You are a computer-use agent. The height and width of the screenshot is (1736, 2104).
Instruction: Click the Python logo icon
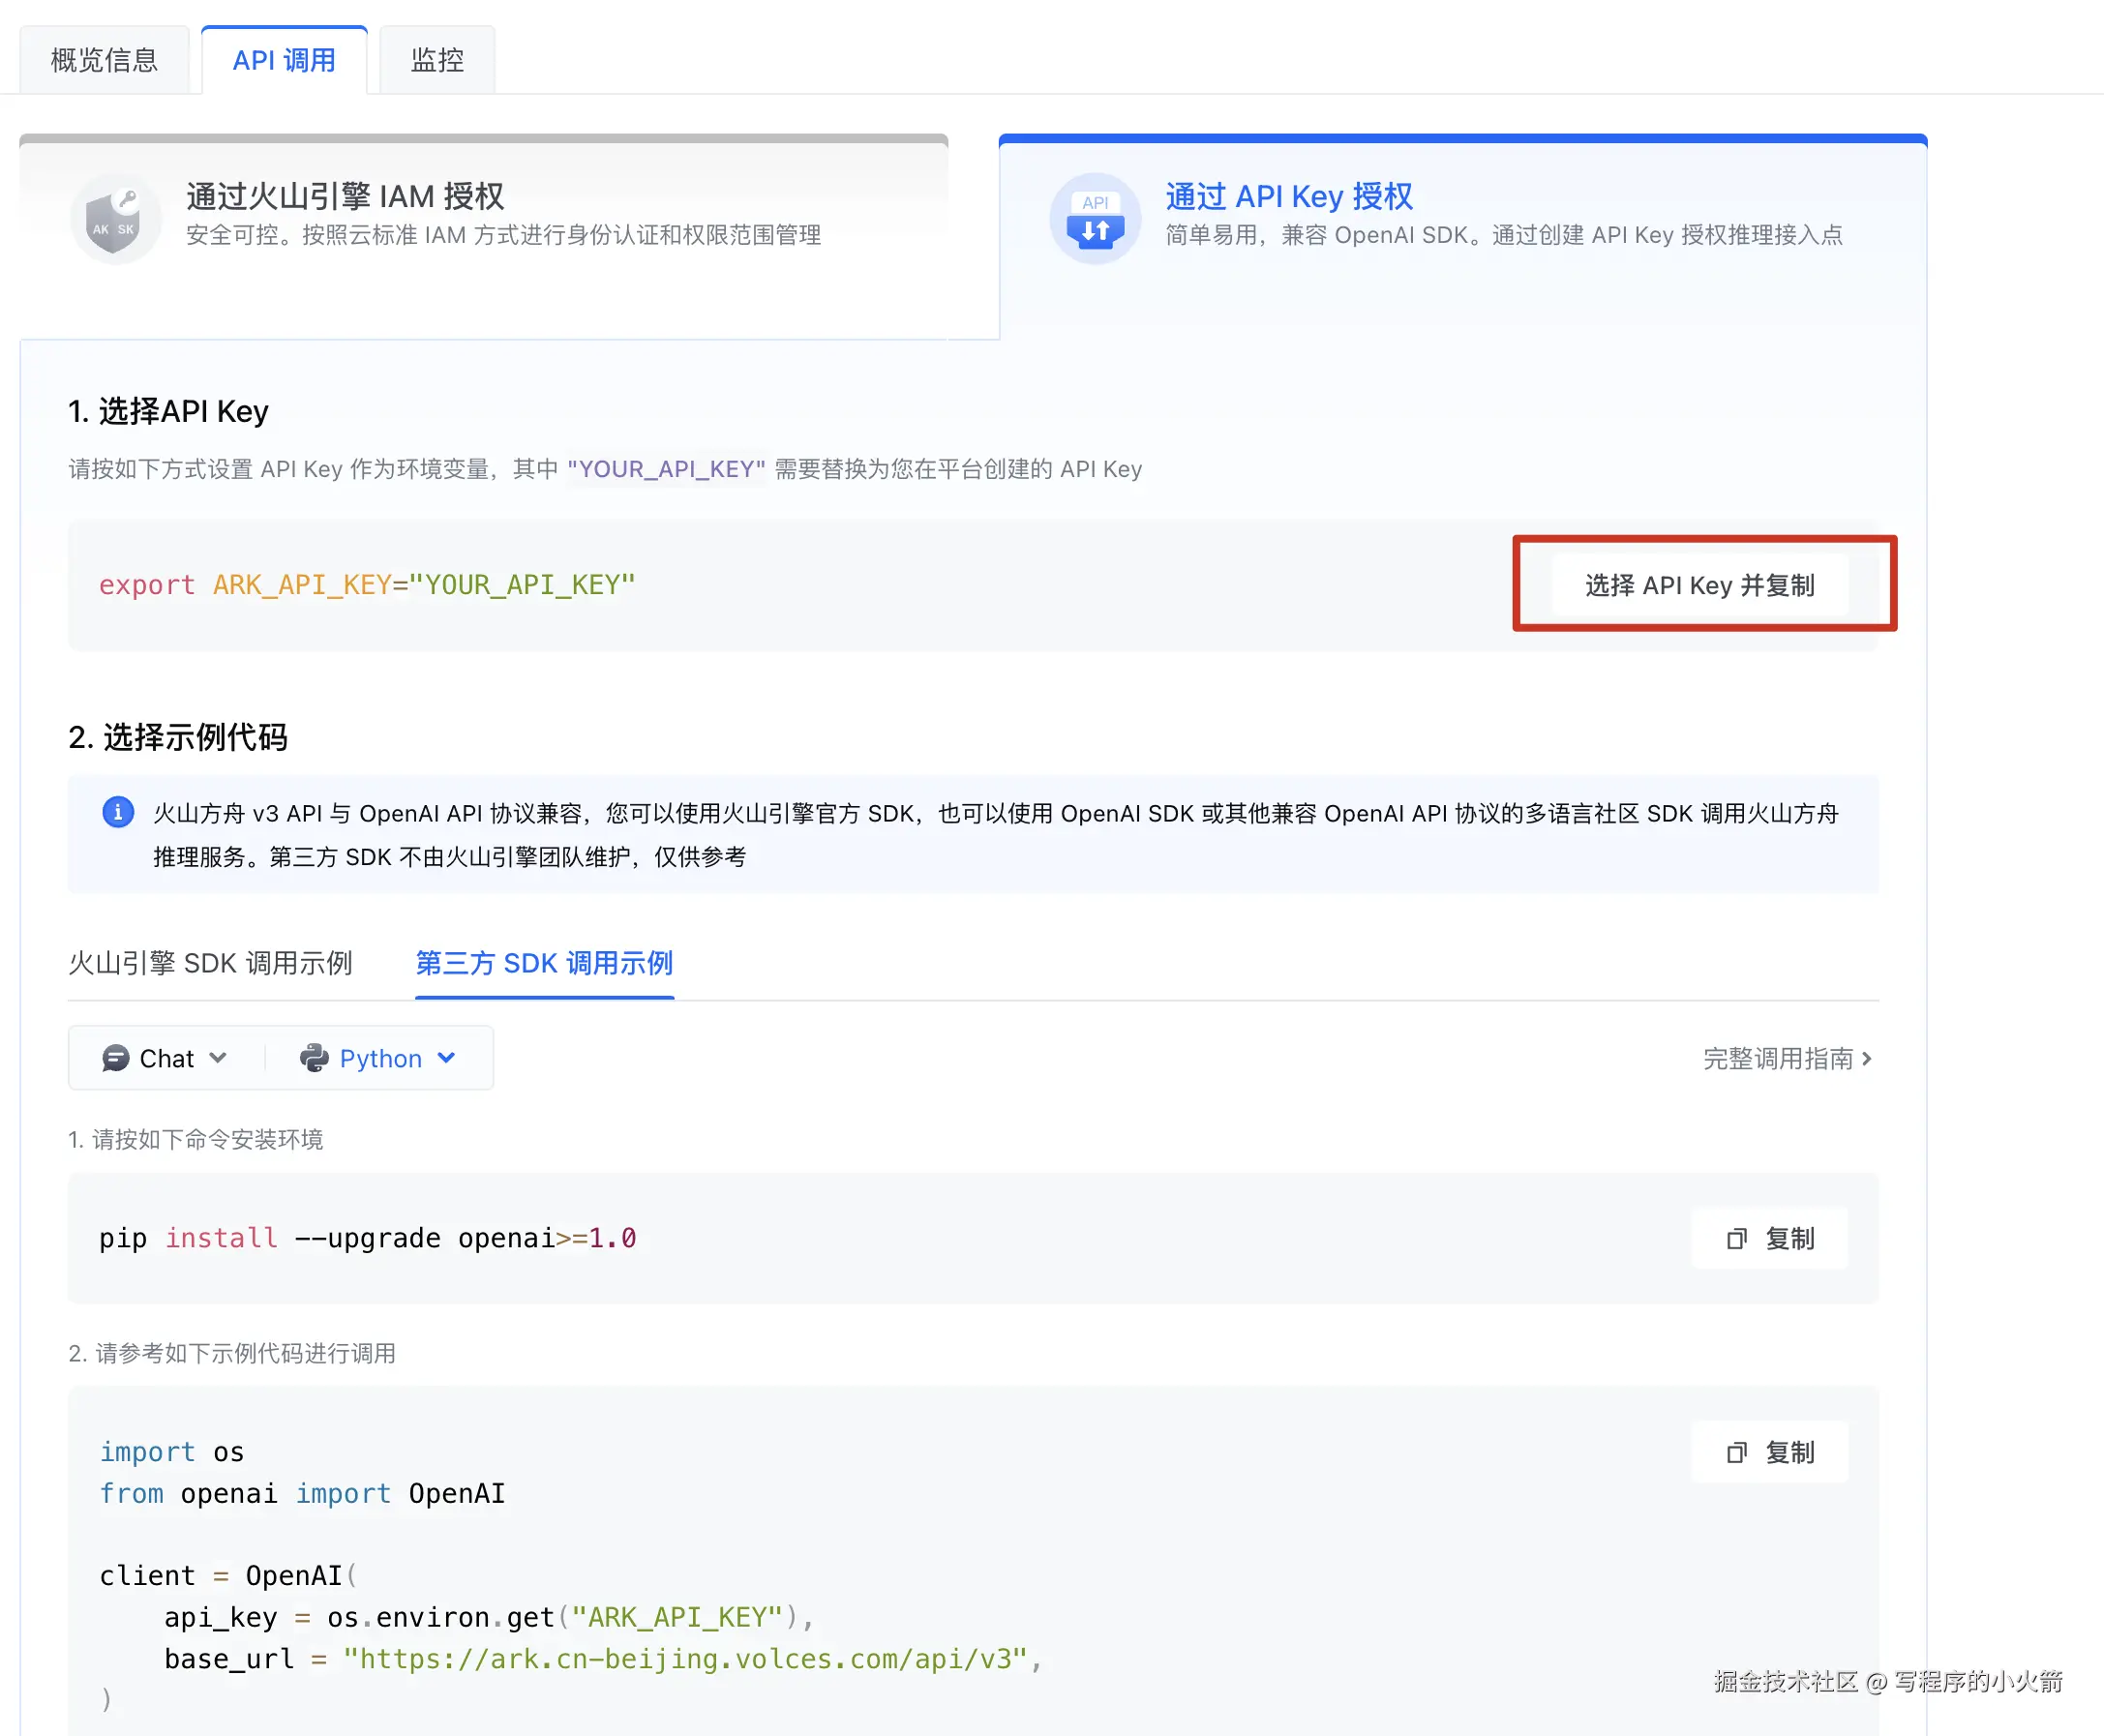tap(314, 1058)
